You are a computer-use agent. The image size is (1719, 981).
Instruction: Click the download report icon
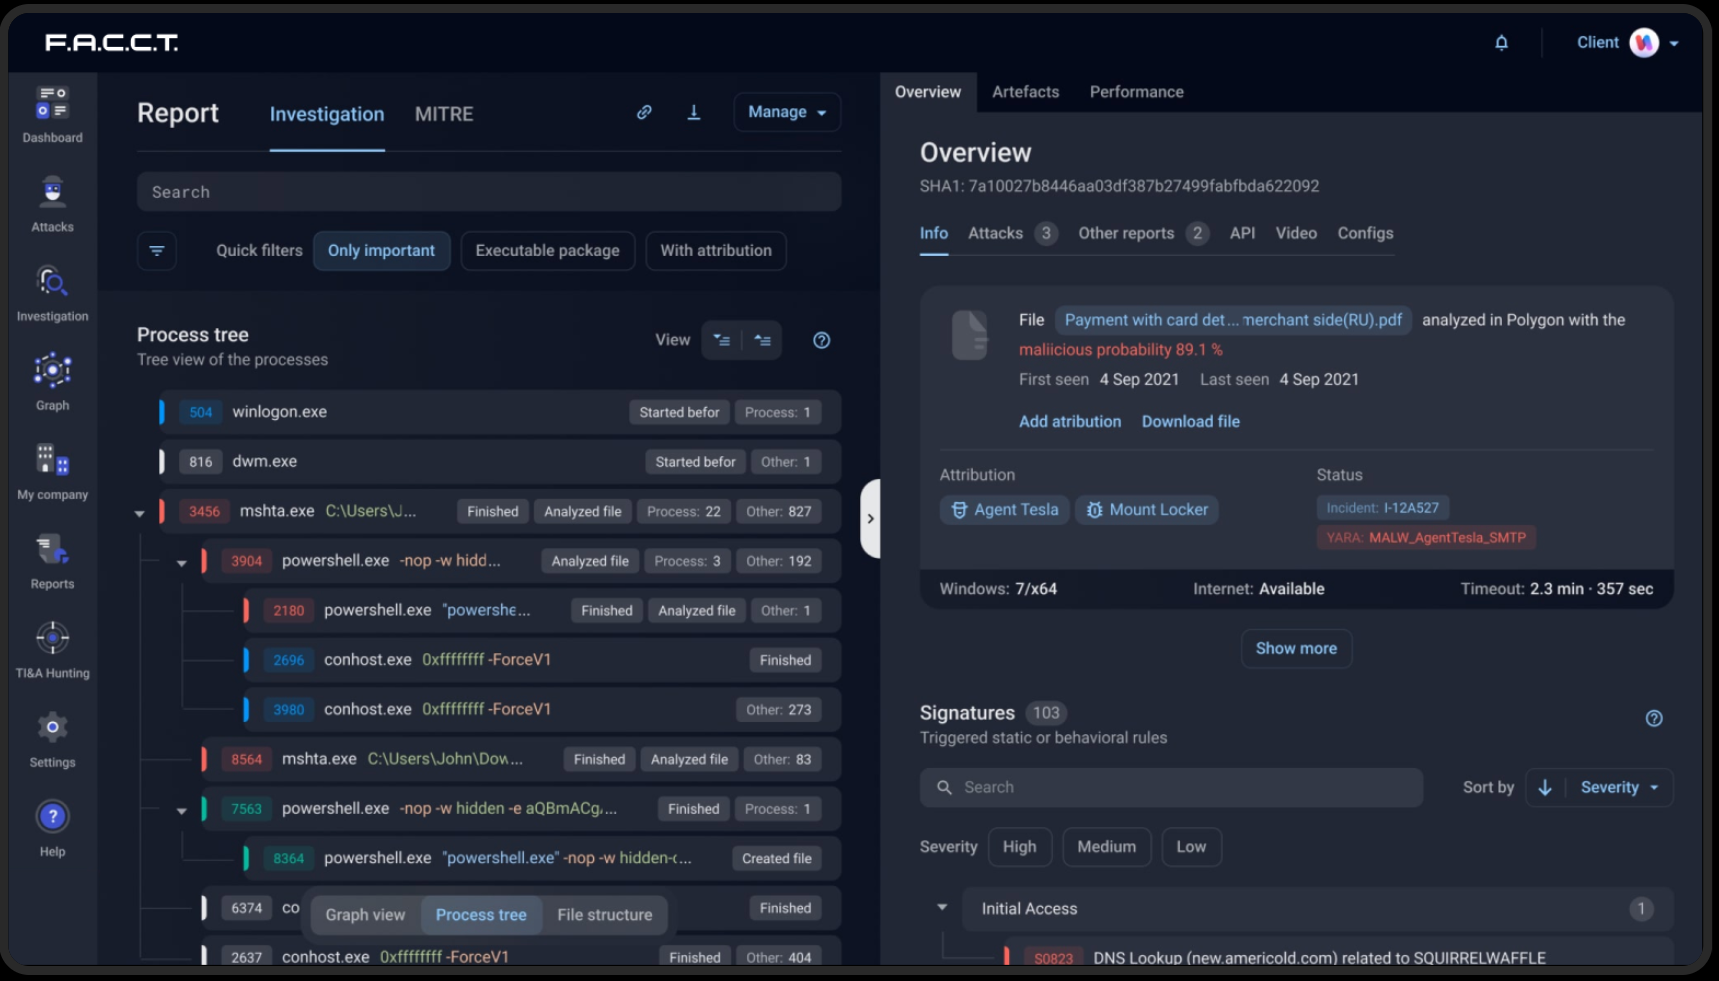pyautogui.click(x=693, y=112)
